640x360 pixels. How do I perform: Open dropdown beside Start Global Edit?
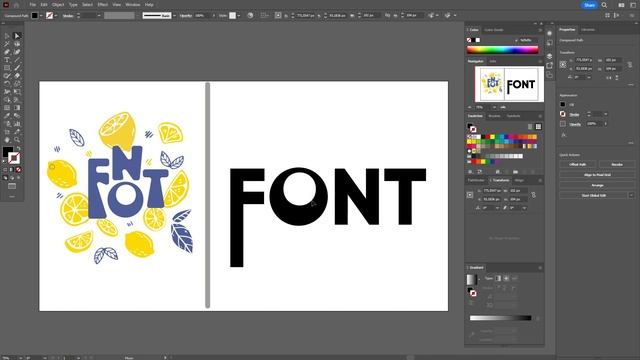tap(631, 196)
